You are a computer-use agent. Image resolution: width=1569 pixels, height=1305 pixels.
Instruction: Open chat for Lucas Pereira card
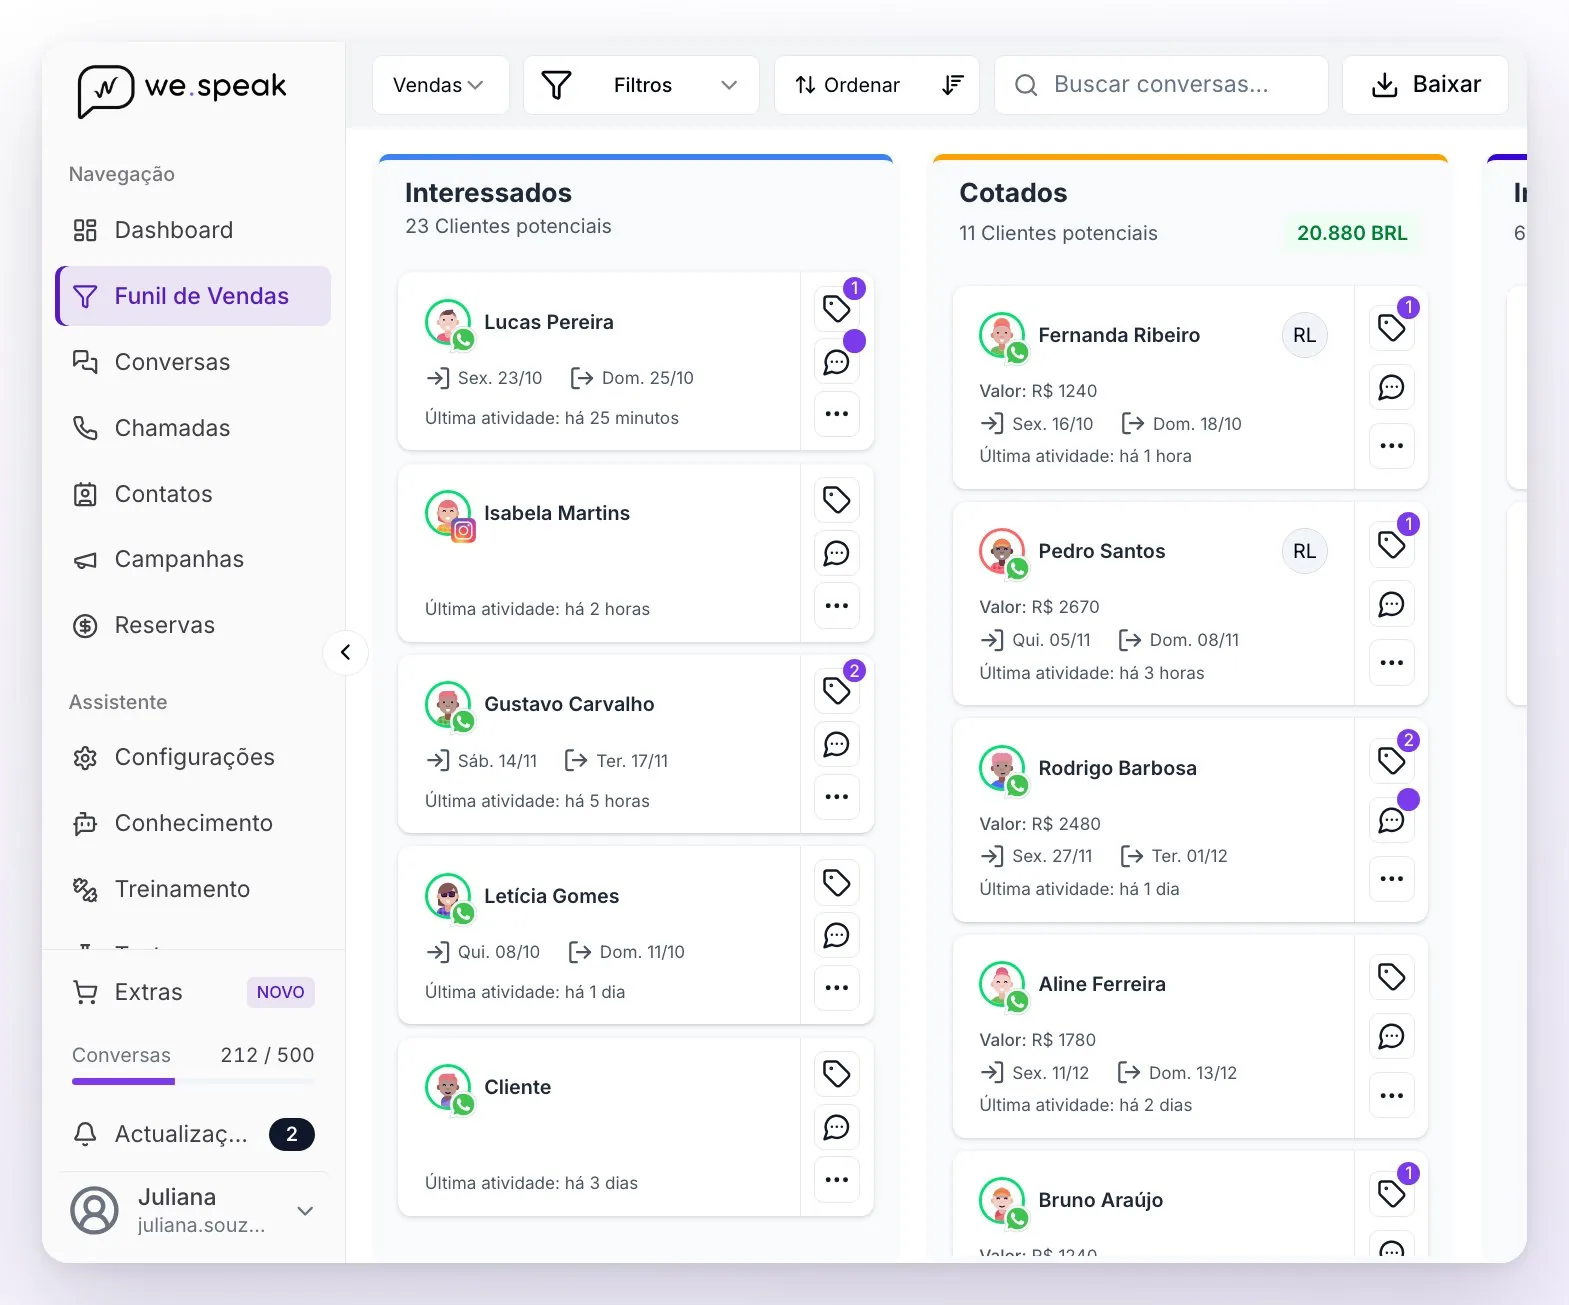[837, 361]
